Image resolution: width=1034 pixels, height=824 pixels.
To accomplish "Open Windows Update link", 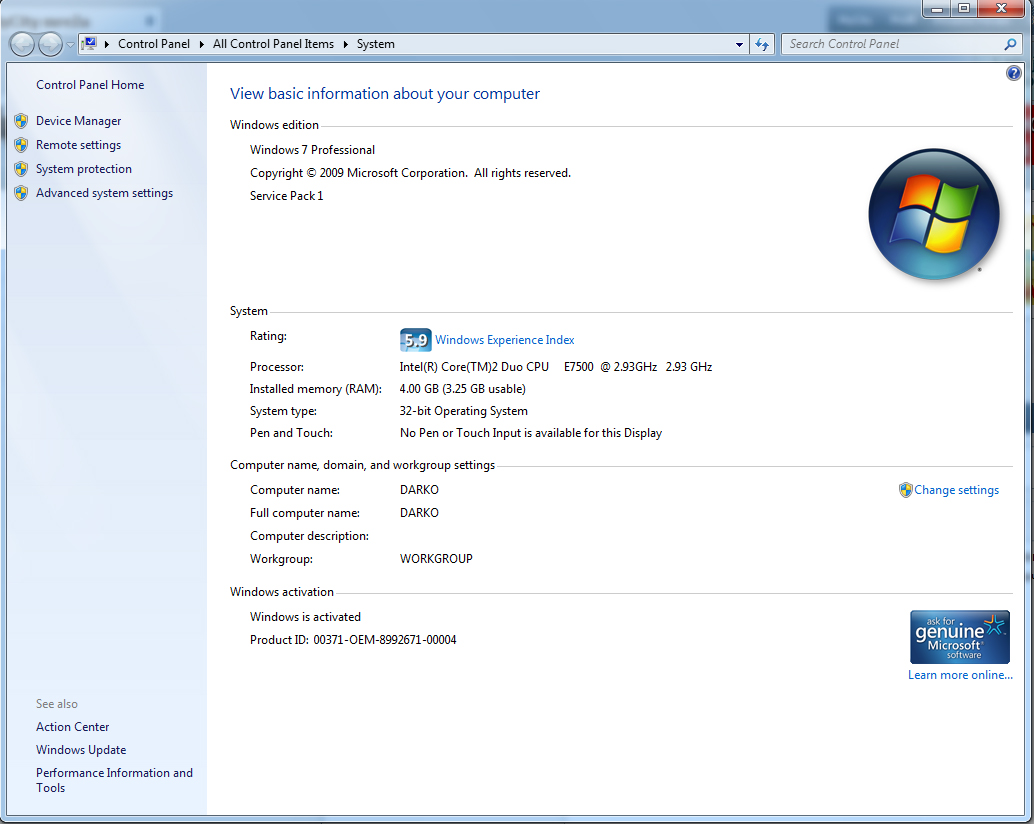I will pyautogui.click(x=81, y=750).
